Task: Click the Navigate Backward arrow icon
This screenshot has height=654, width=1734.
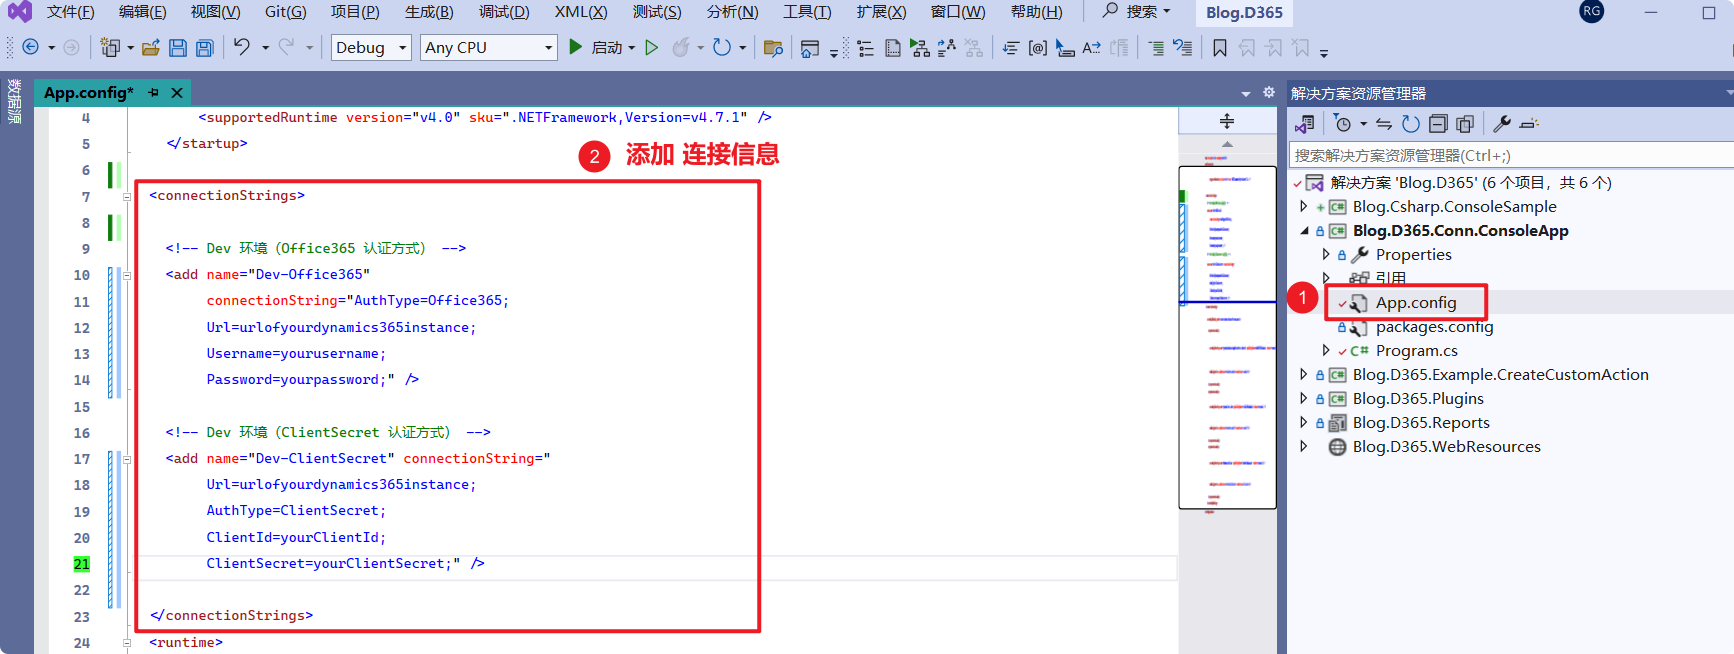Action: [31, 47]
